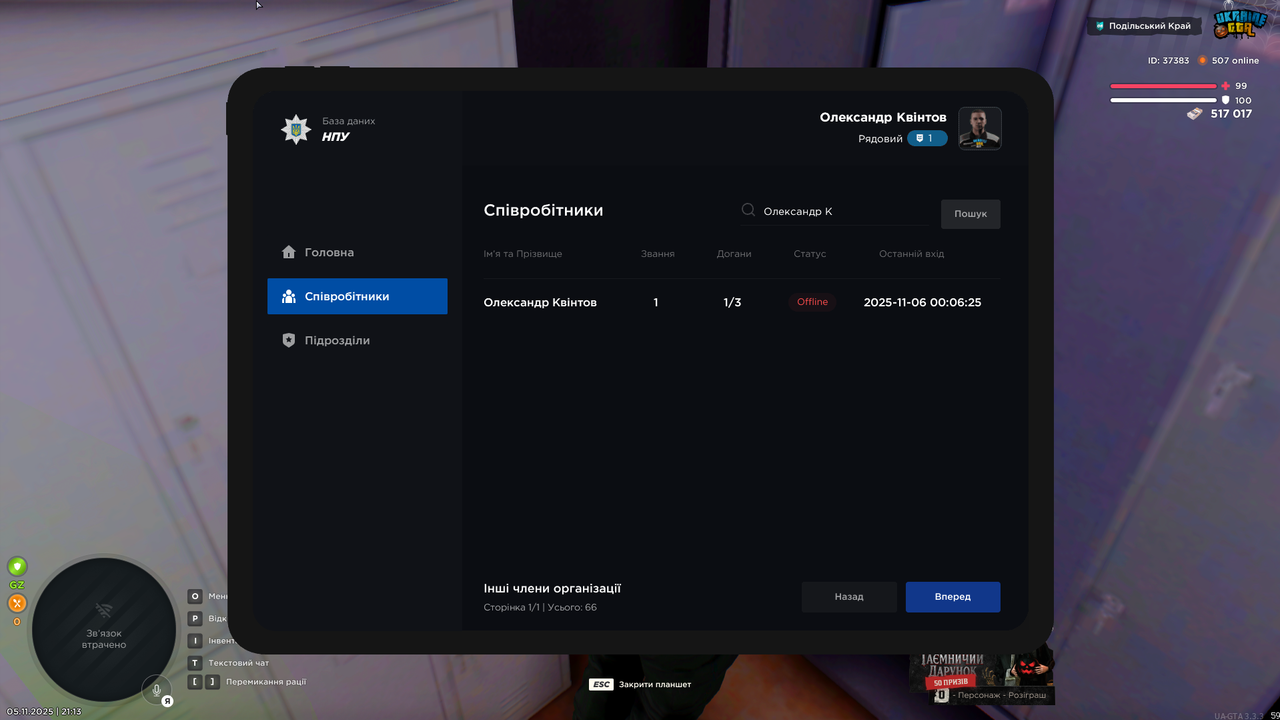Click the Ім'я та Прізвище column header
Viewport: 1280px width, 720px height.
point(523,254)
